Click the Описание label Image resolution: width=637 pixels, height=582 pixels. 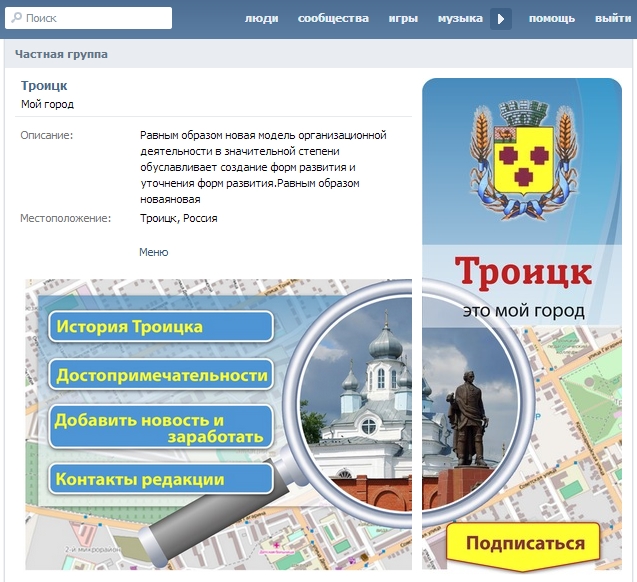pyautogui.click(x=47, y=135)
